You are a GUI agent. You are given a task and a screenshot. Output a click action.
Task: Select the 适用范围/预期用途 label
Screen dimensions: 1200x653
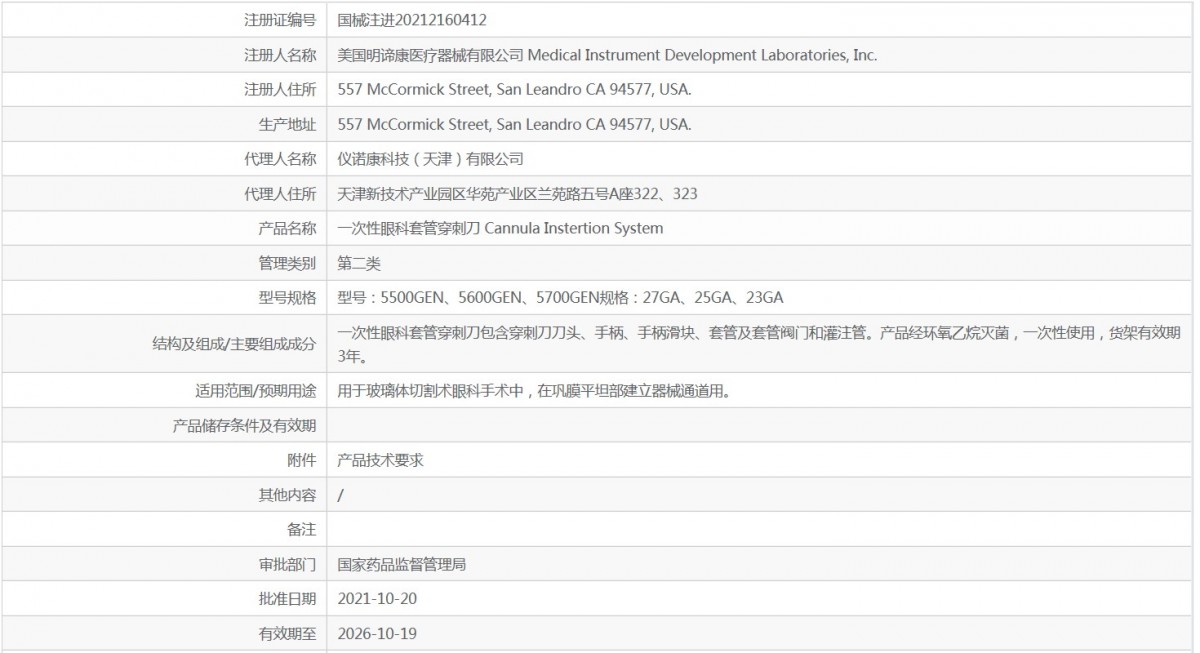tap(256, 391)
